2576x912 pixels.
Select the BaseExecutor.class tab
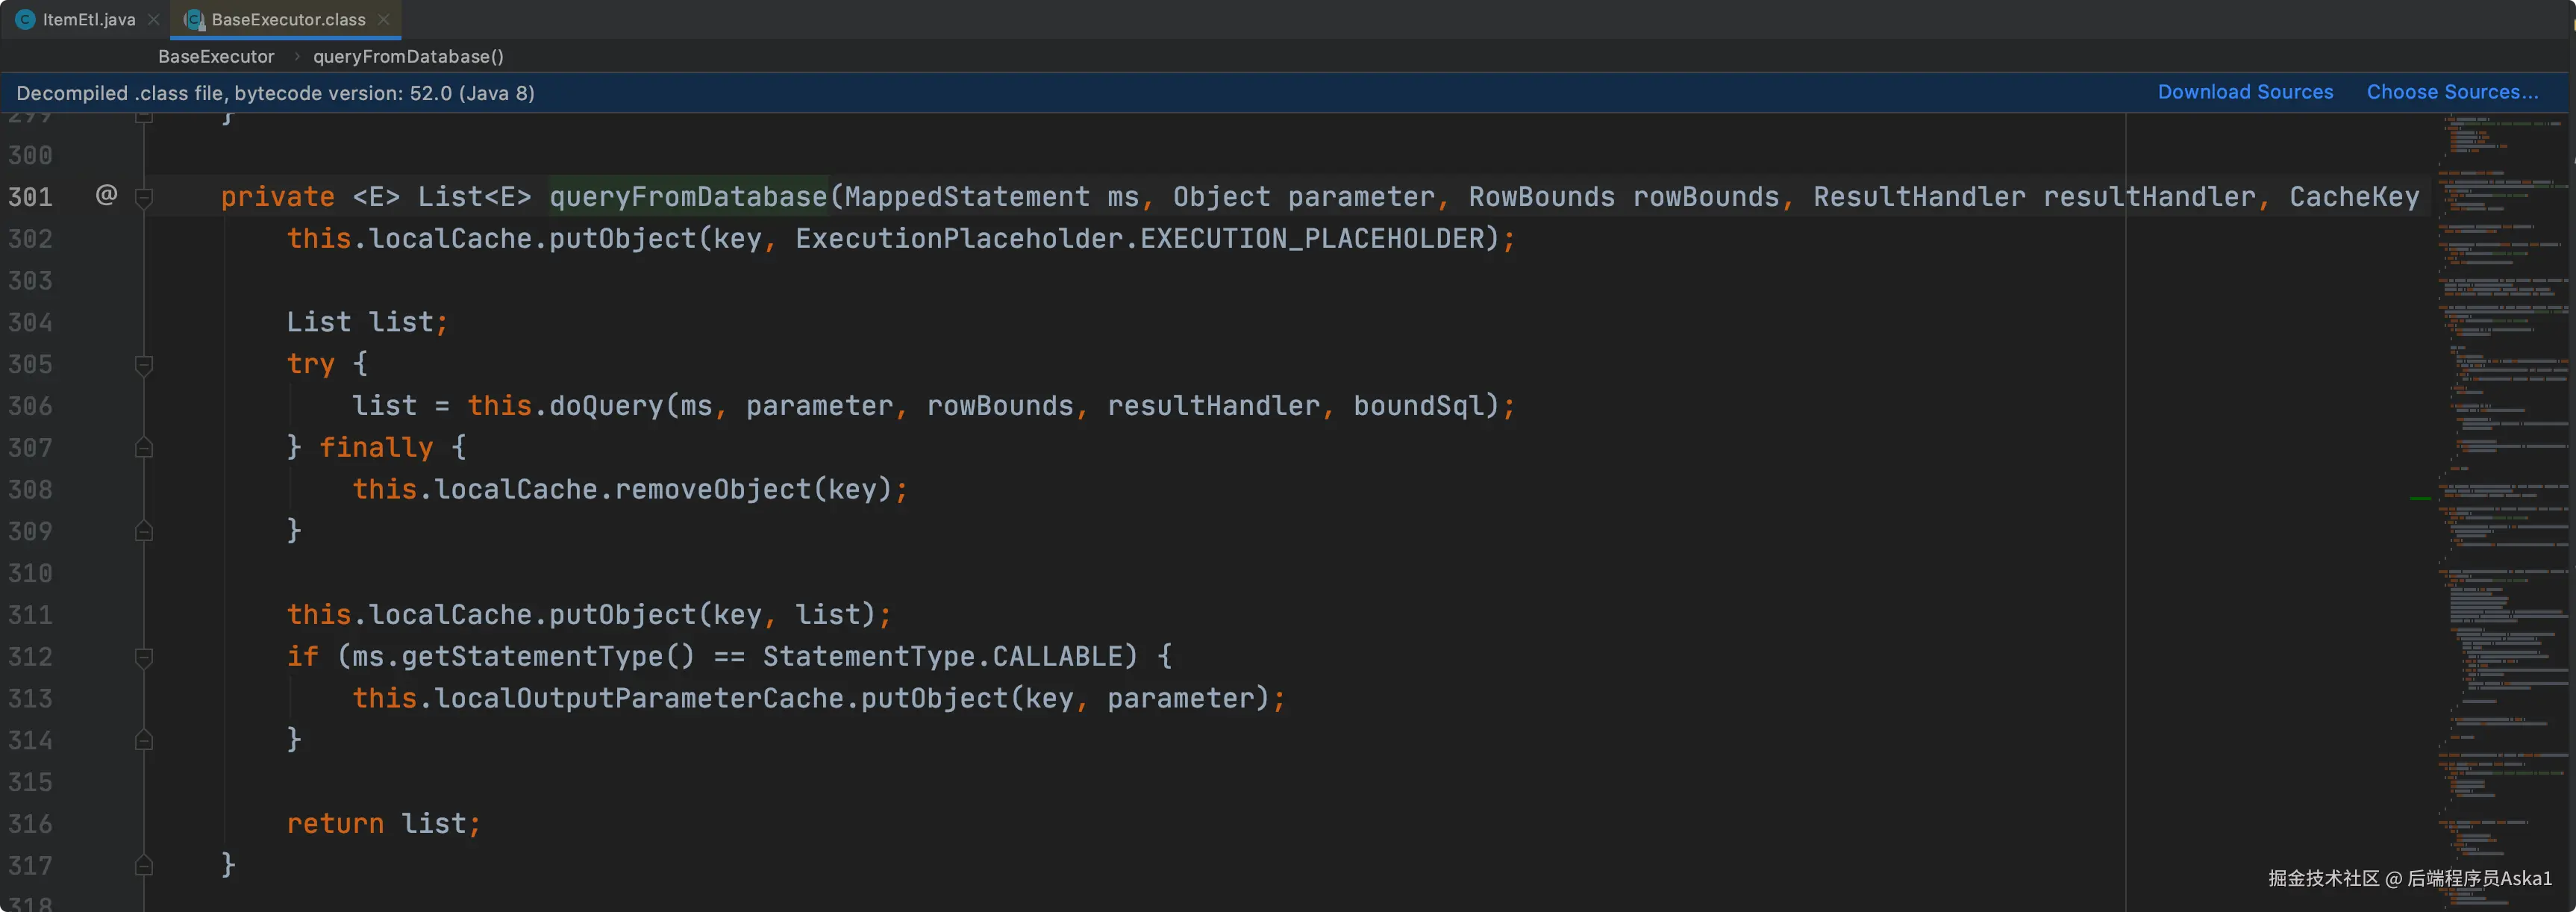click(288, 19)
